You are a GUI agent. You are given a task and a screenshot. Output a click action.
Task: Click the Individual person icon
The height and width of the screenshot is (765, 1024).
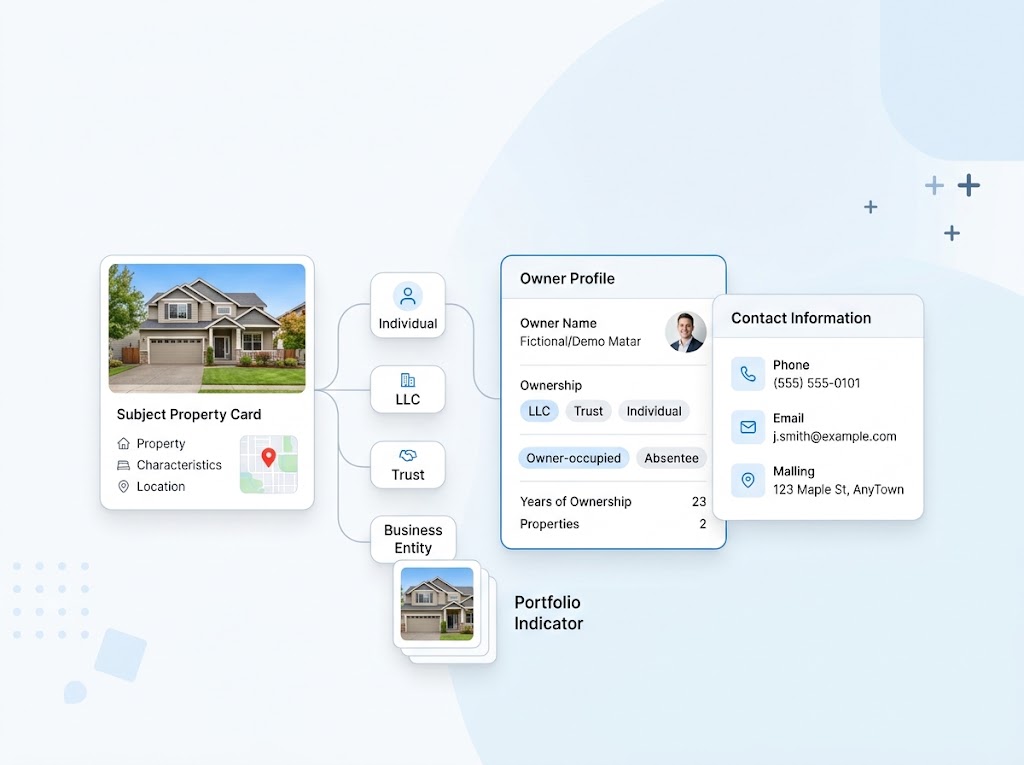click(x=408, y=297)
